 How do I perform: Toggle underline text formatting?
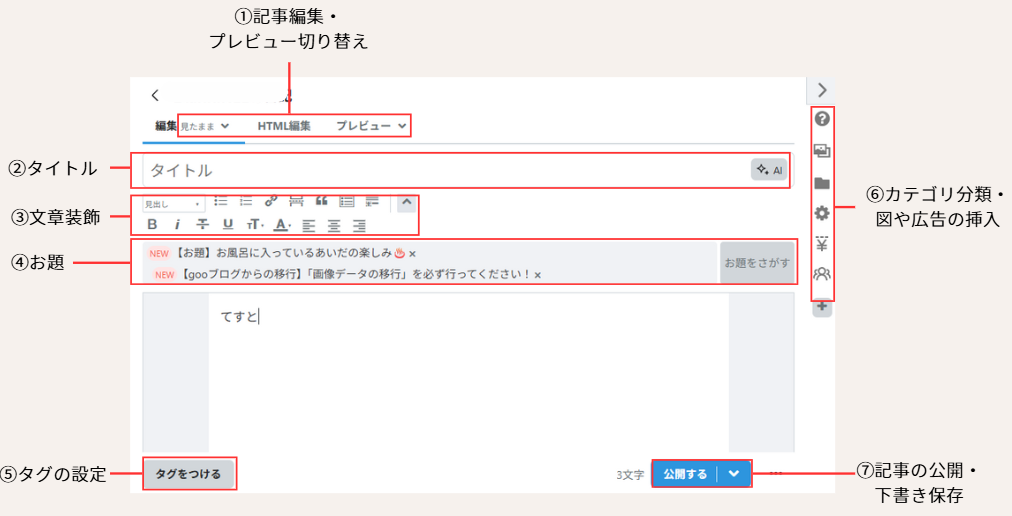[x=228, y=224]
